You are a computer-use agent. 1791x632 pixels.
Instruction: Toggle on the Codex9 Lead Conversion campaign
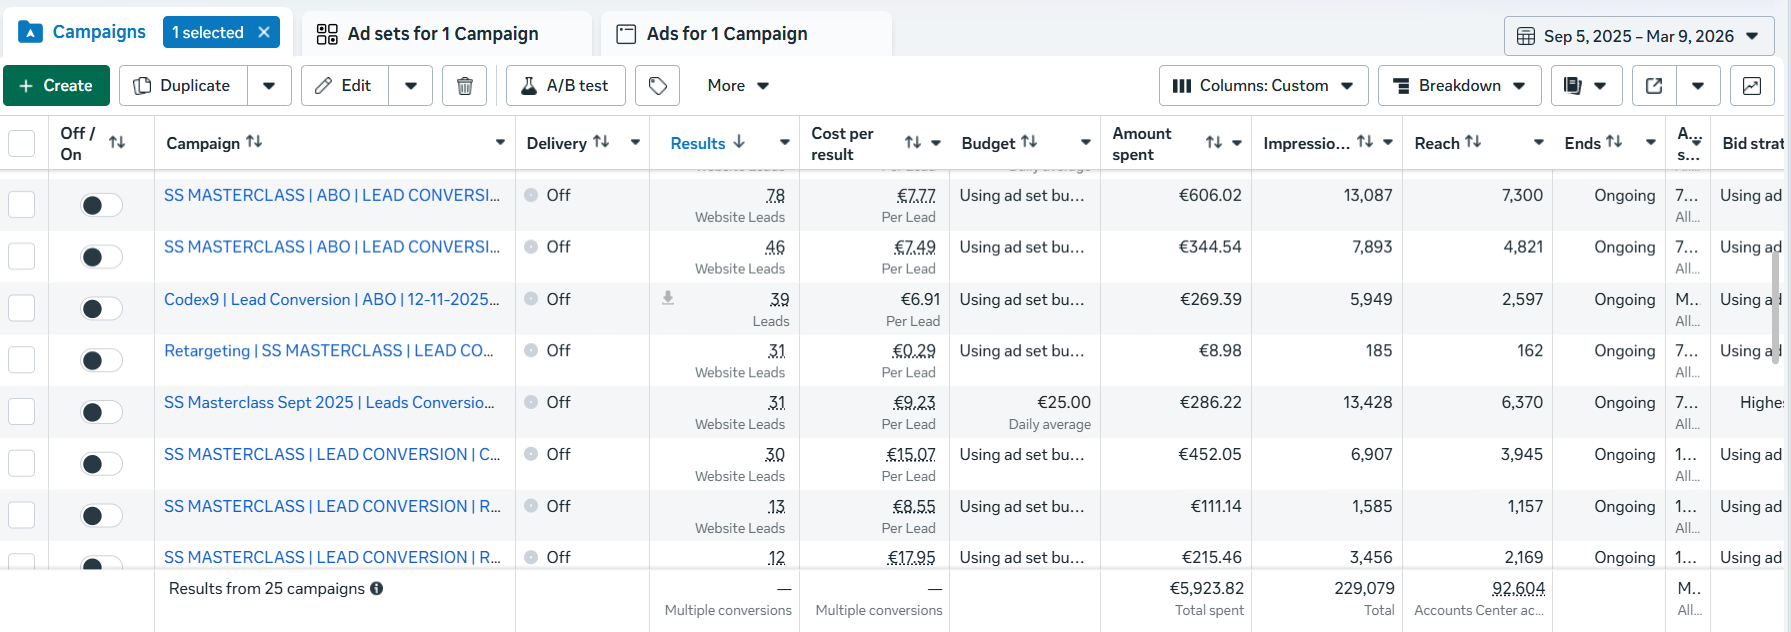point(101,308)
